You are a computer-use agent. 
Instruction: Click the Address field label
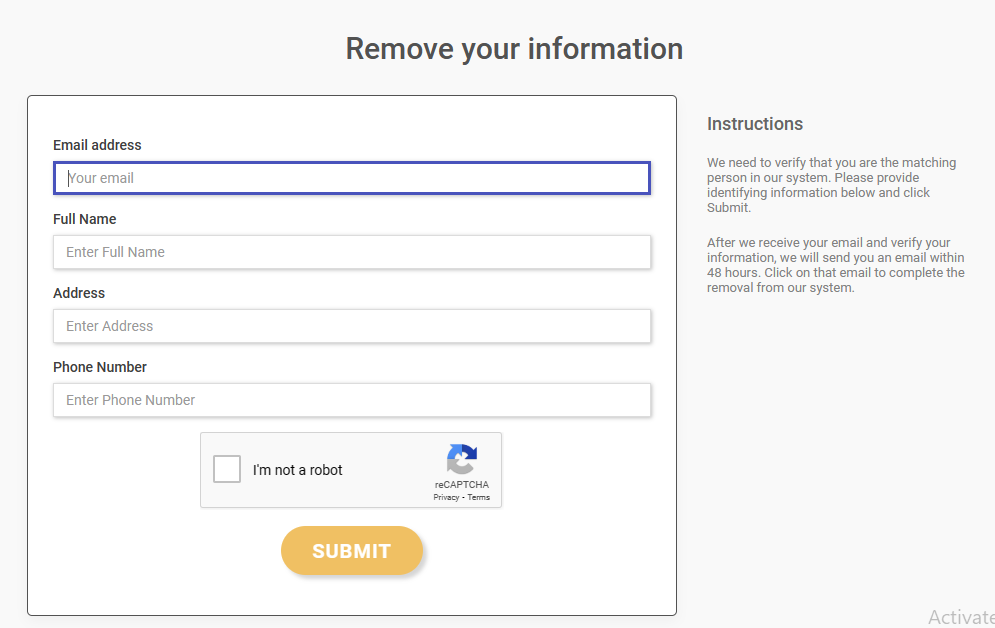[x=79, y=293]
